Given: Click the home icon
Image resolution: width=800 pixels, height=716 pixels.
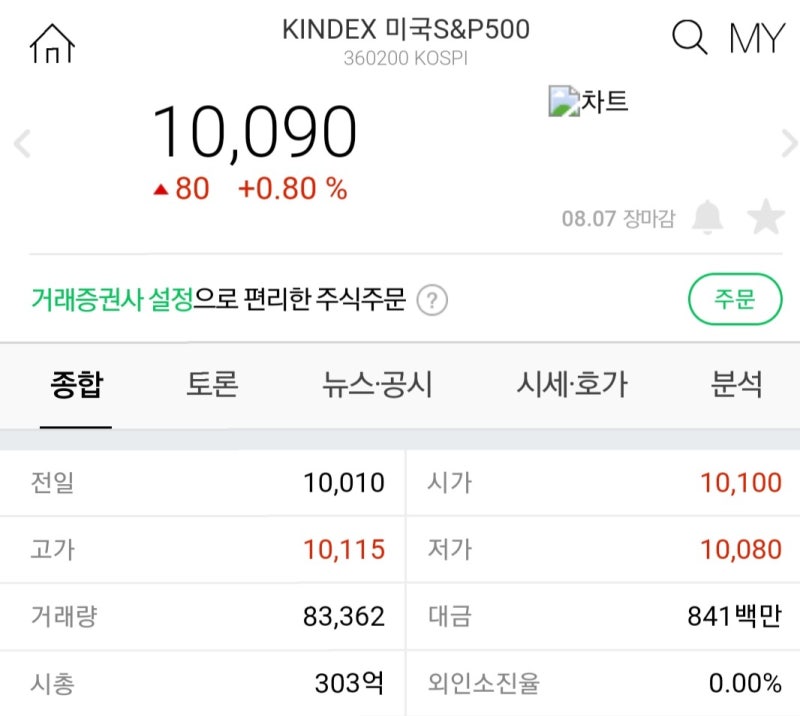Looking at the screenshot, I should coord(52,41).
